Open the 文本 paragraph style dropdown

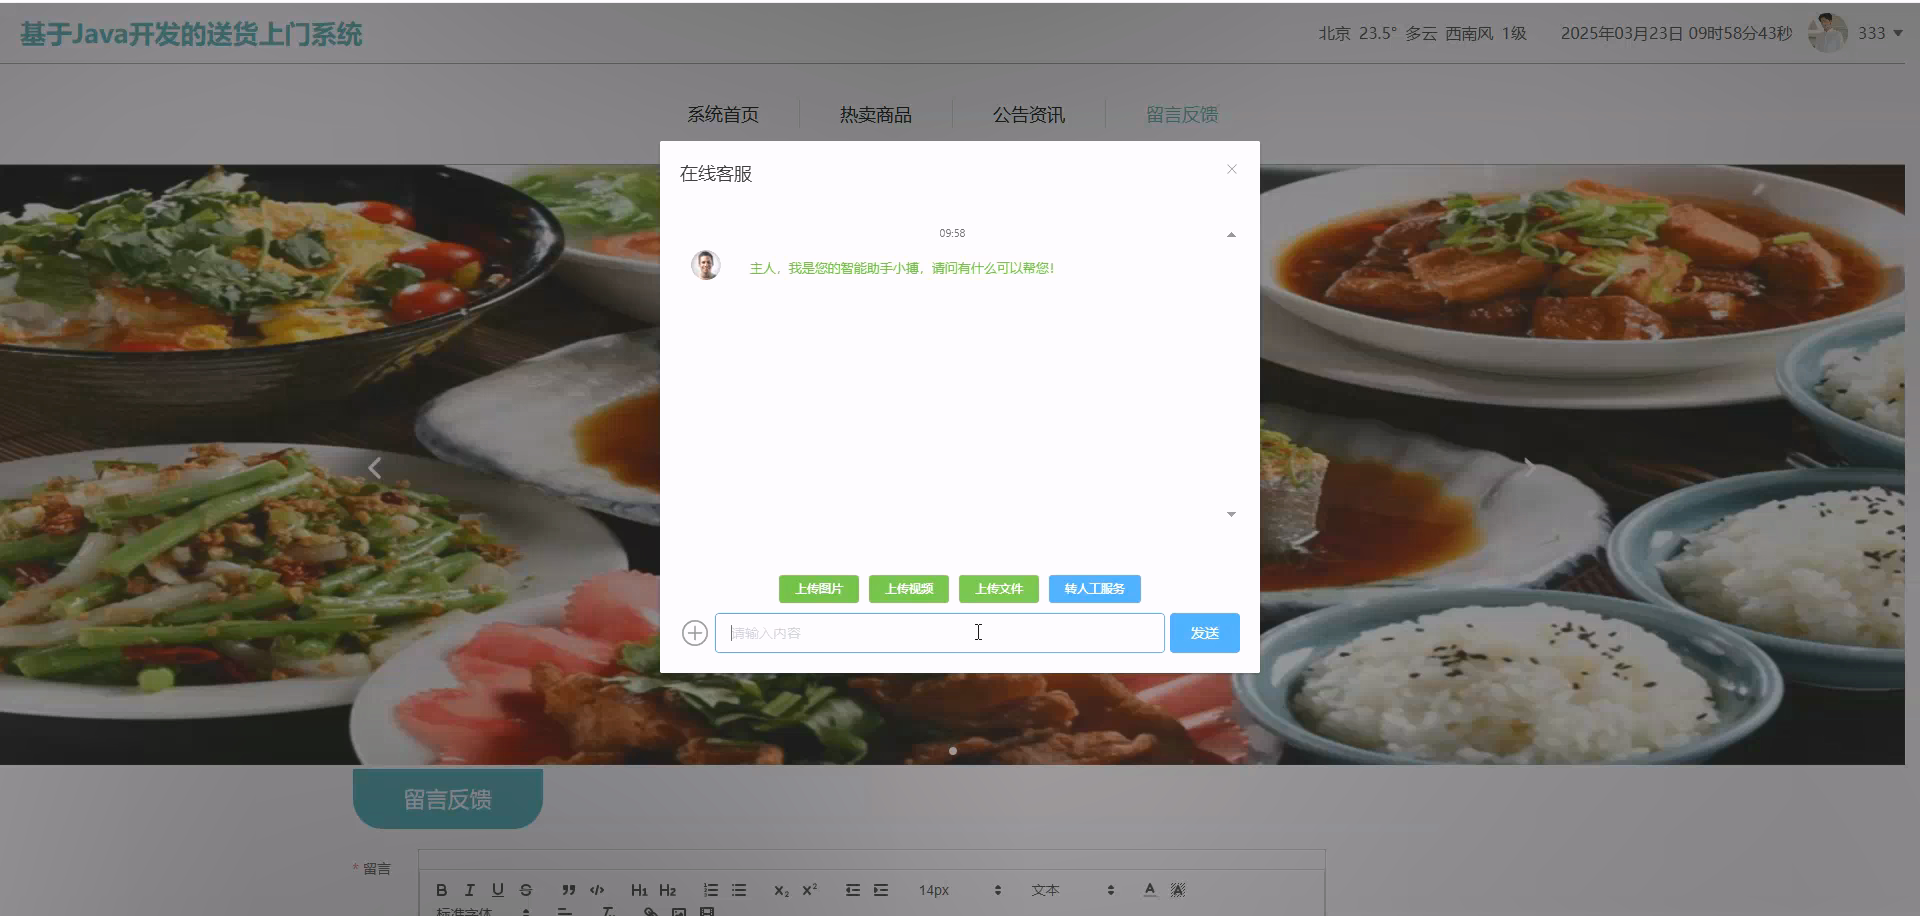tap(1072, 890)
